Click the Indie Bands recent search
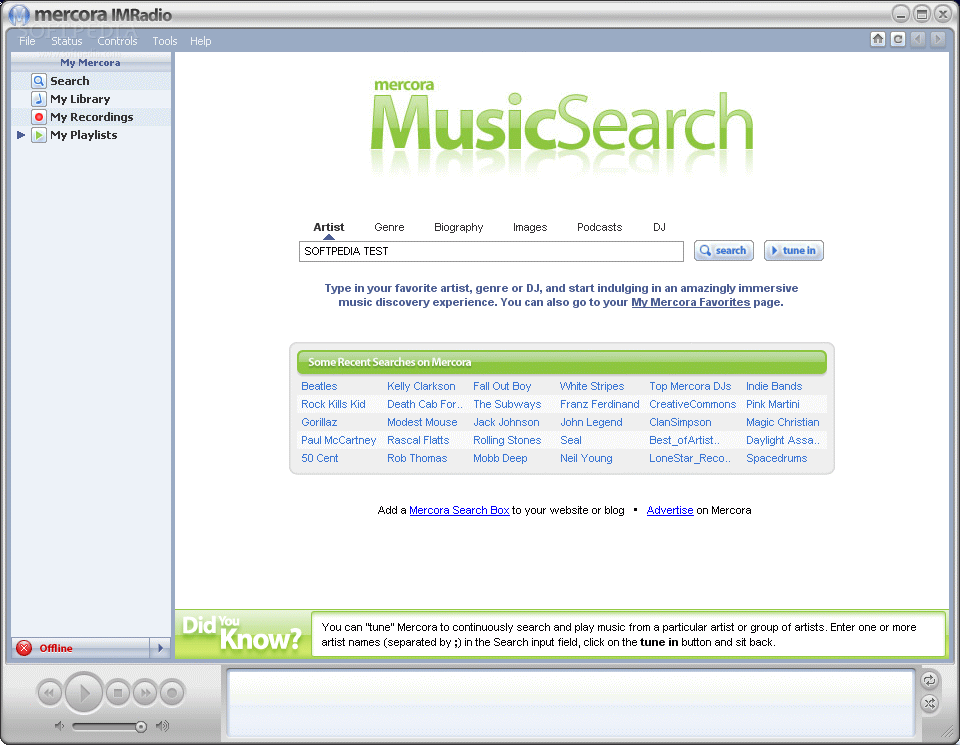Viewport: 960px width, 745px height. click(x=774, y=386)
